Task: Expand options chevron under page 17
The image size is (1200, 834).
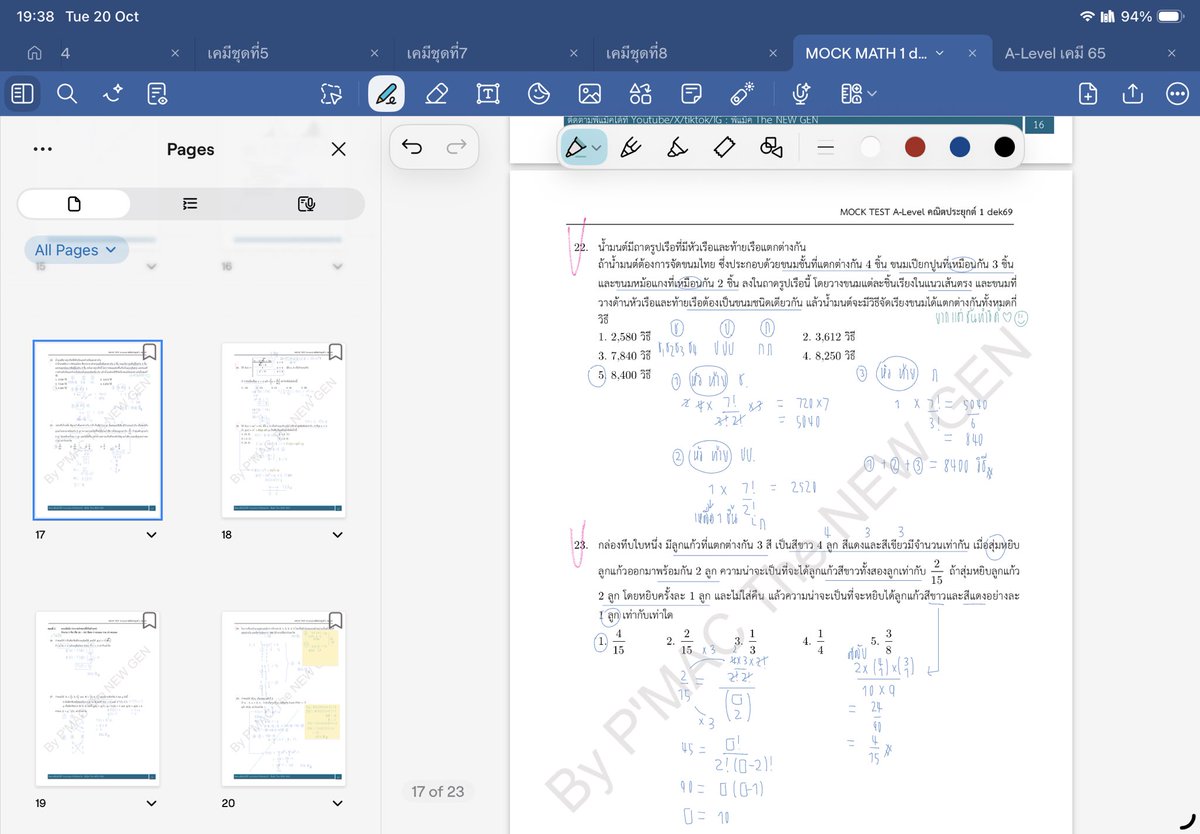Action: tap(151, 535)
